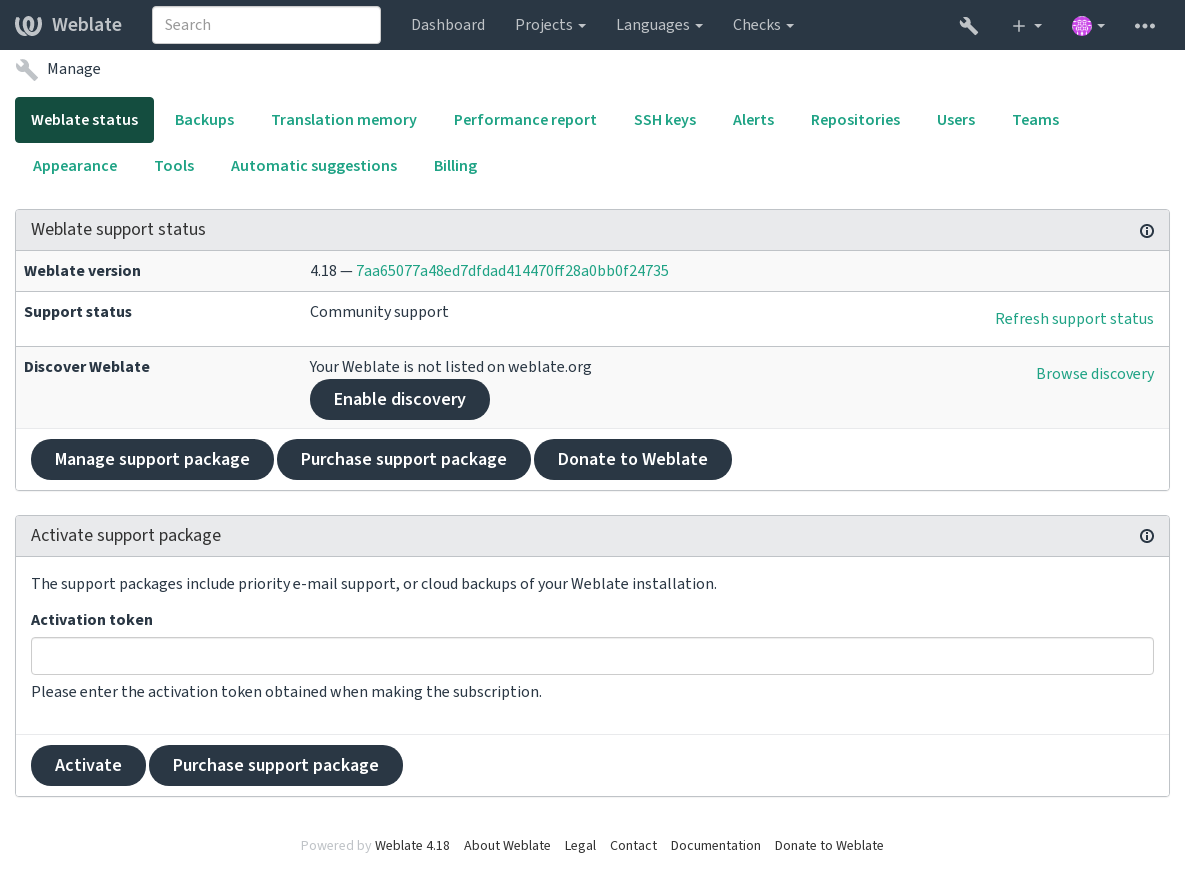Open Weblate 4.18 footer link

(x=412, y=845)
